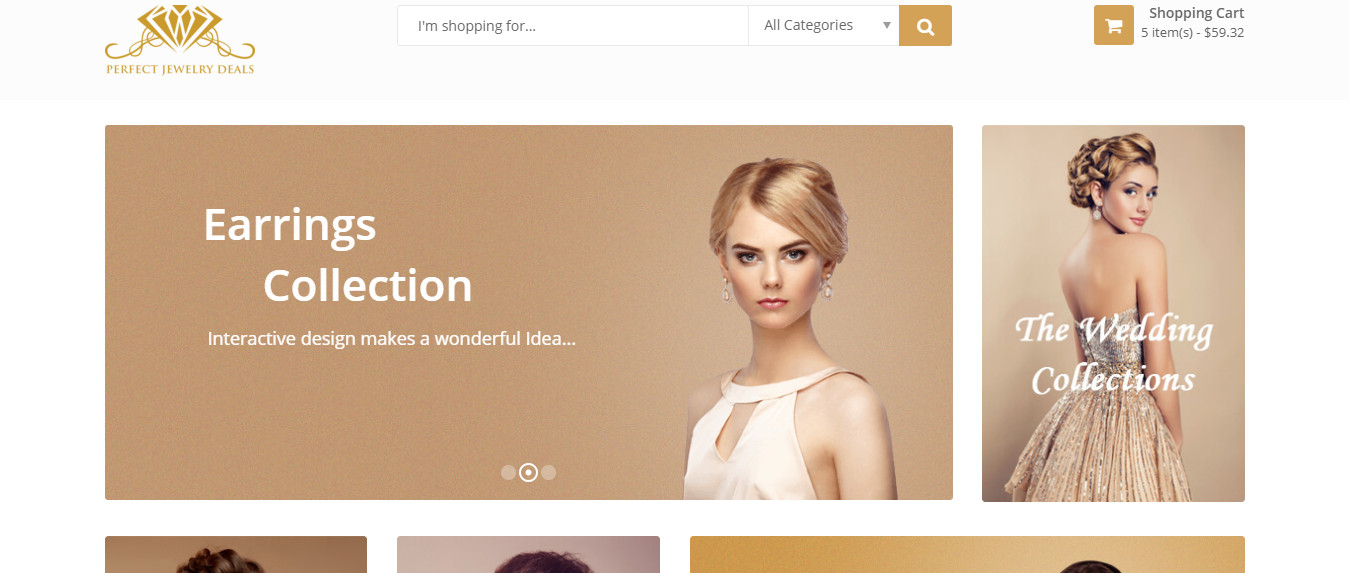
Task: Click the Earrings Collection heading
Action: click(x=338, y=255)
